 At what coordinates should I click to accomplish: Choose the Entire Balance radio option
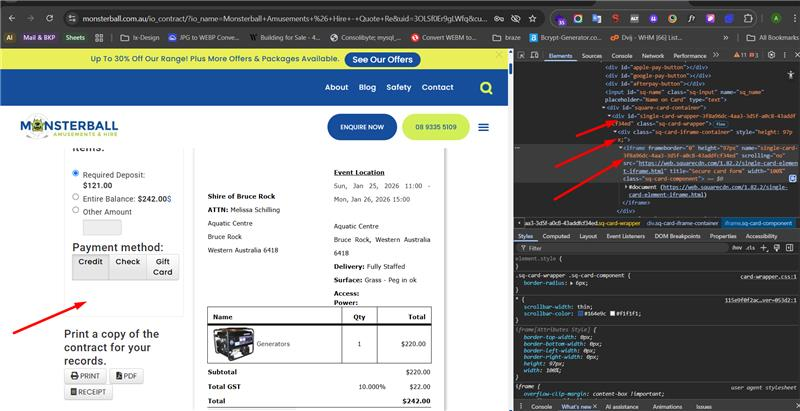[76, 197]
